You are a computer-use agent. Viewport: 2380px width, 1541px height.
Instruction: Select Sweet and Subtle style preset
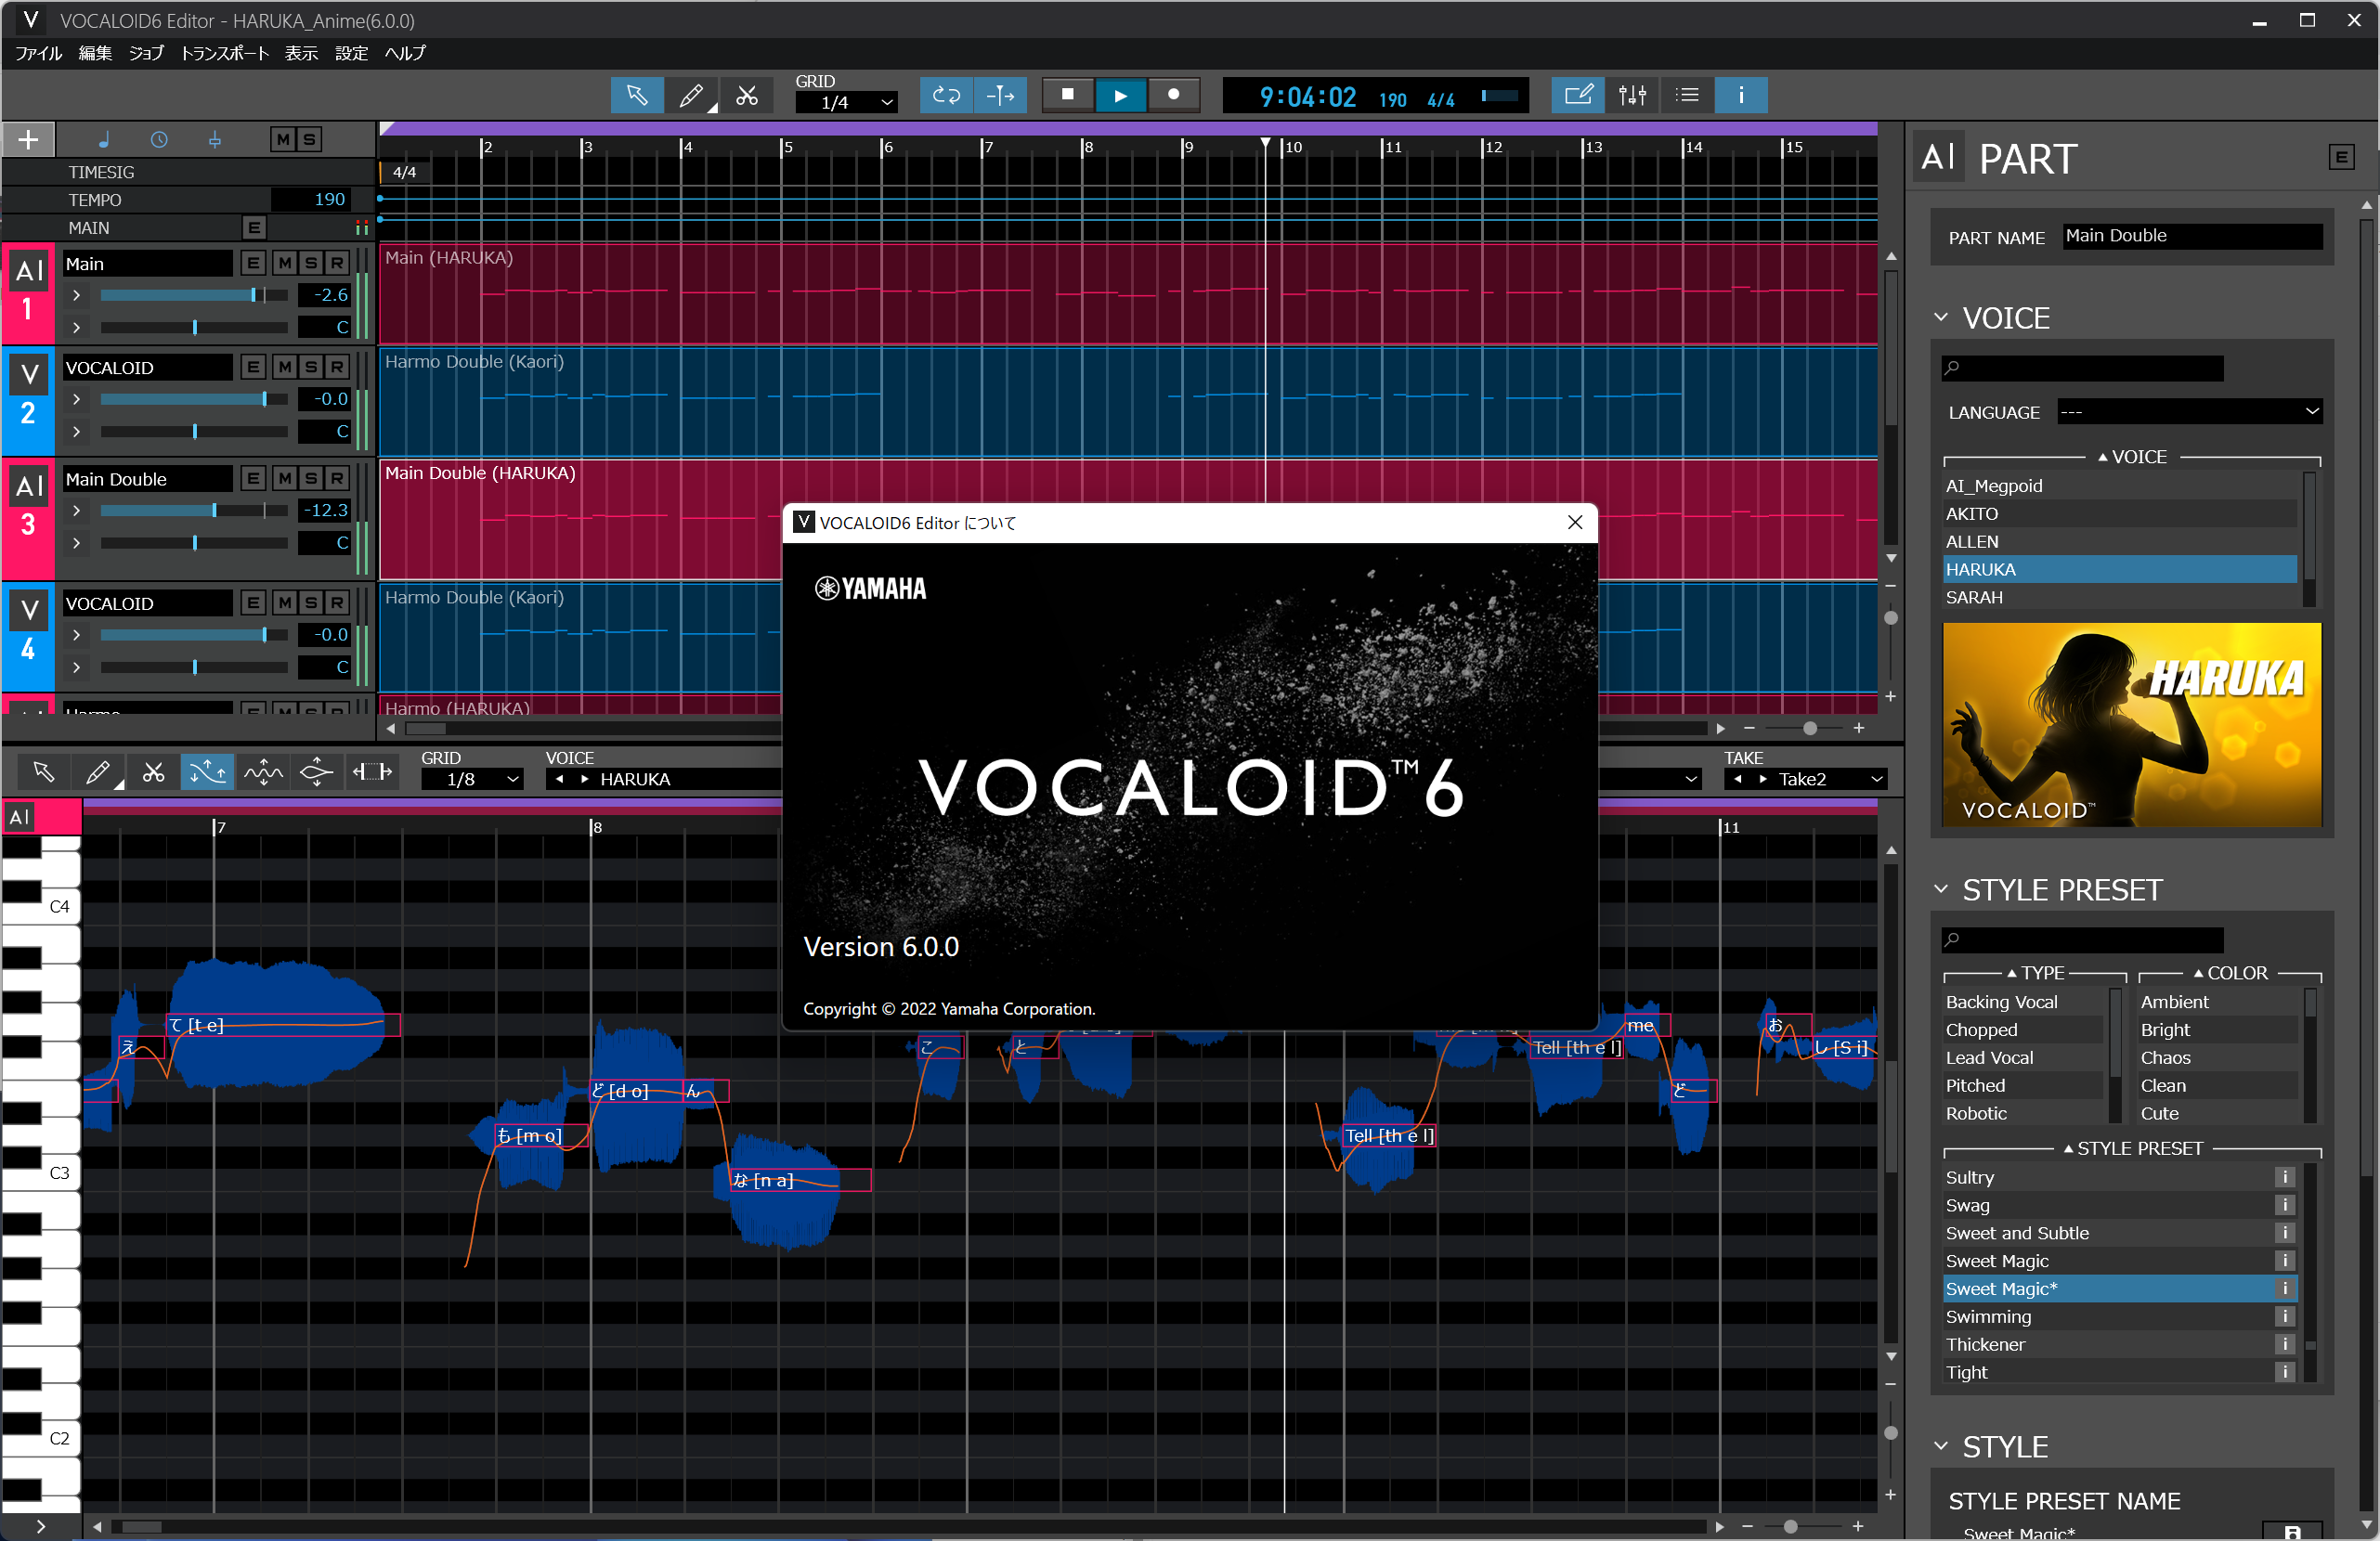coord(2107,1233)
